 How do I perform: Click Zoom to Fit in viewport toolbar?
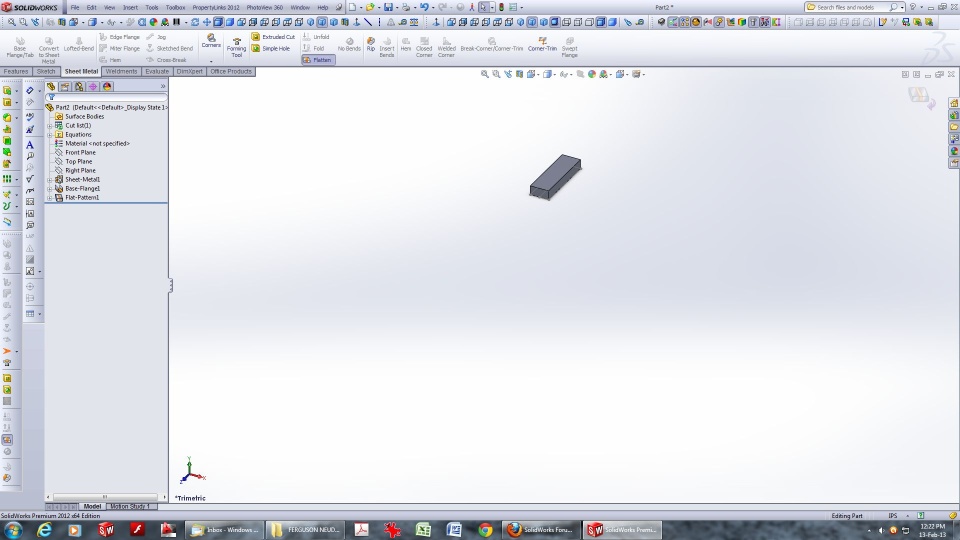pyautogui.click(x=485, y=74)
